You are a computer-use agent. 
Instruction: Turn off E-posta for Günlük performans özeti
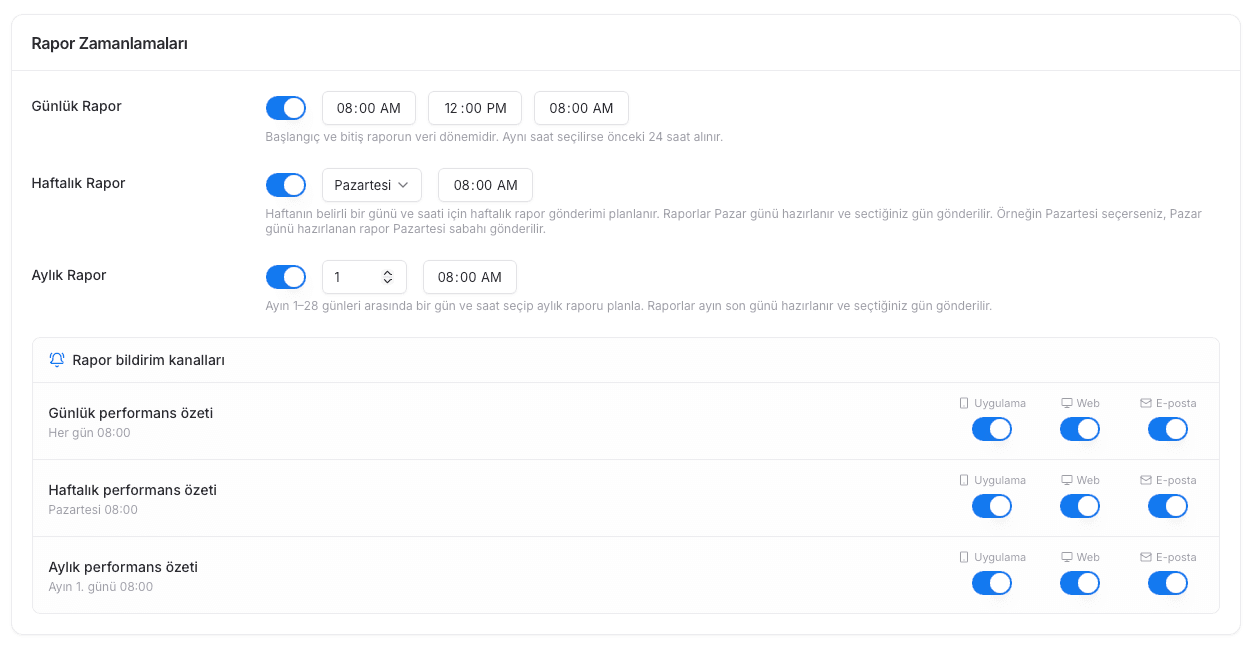(1168, 429)
